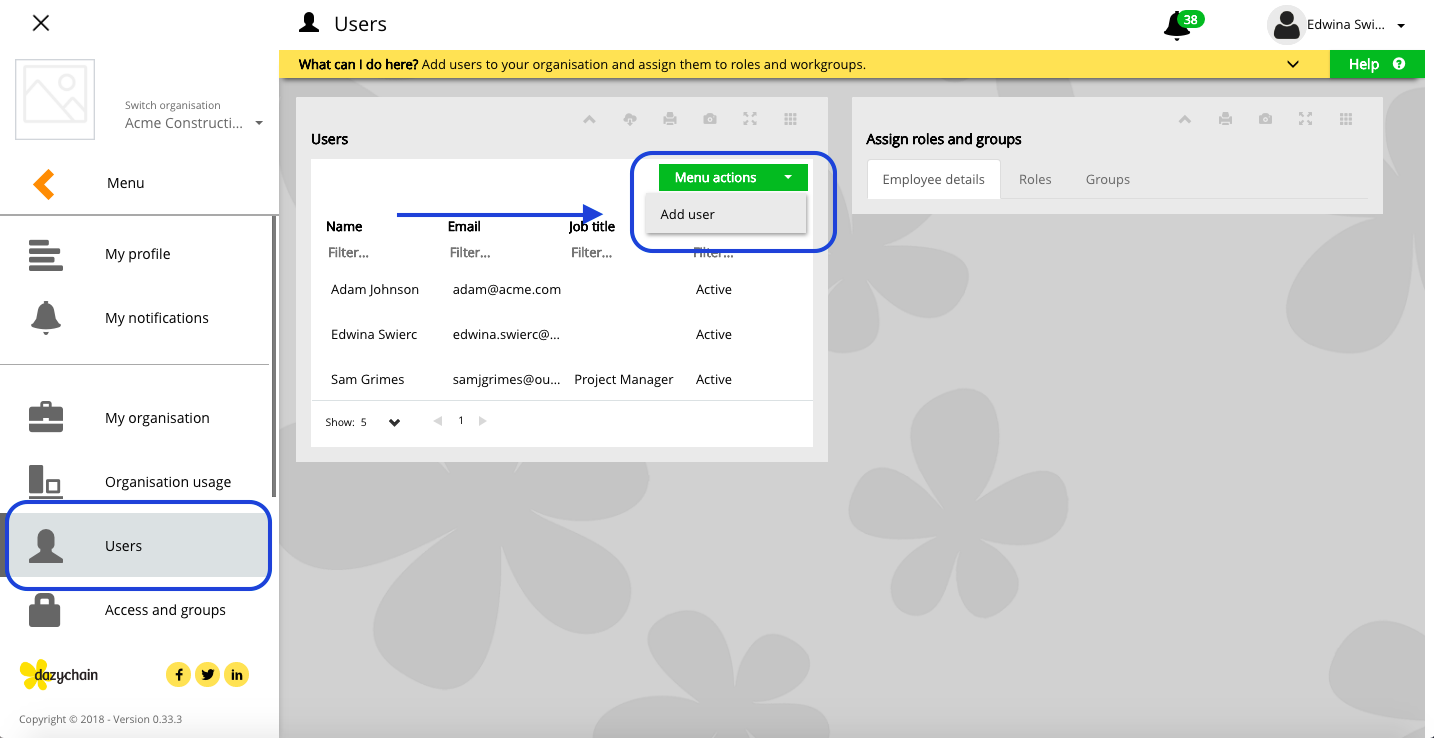Click the Access and groups padlock icon
Image resolution: width=1434 pixels, height=738 pixels.
pos(45,610)
